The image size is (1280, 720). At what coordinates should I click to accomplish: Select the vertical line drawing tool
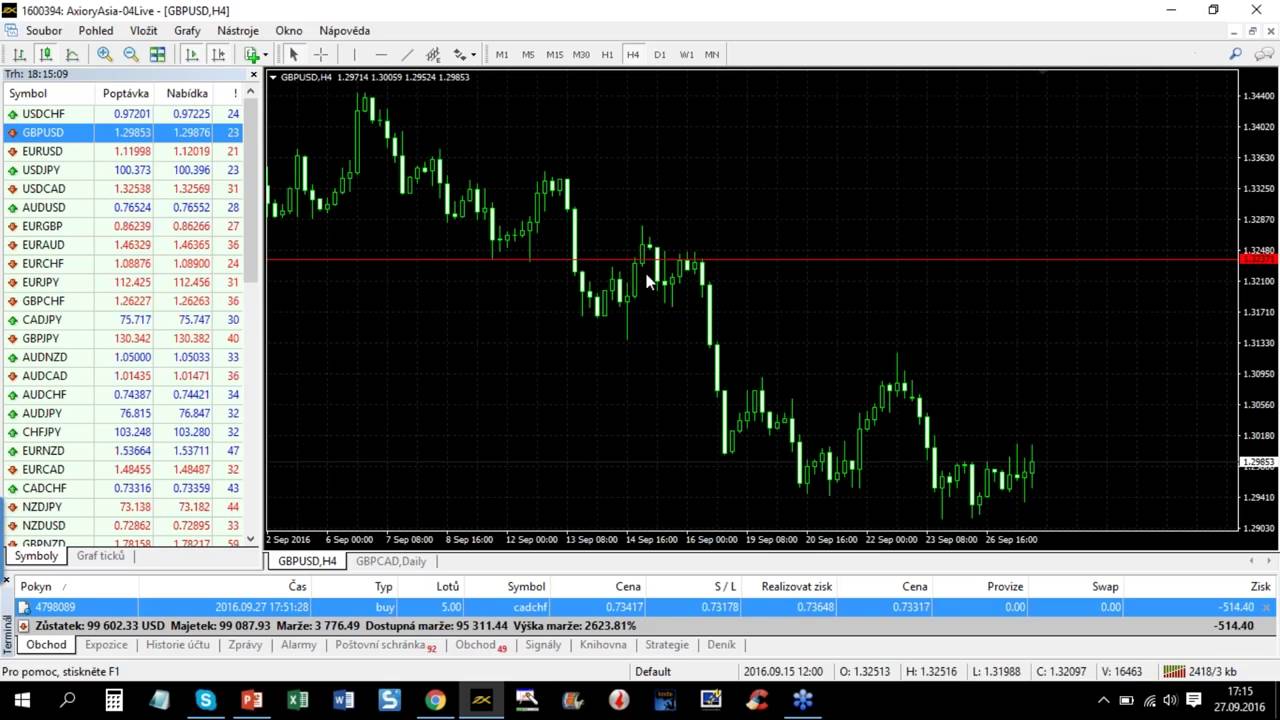pos(354,55)
